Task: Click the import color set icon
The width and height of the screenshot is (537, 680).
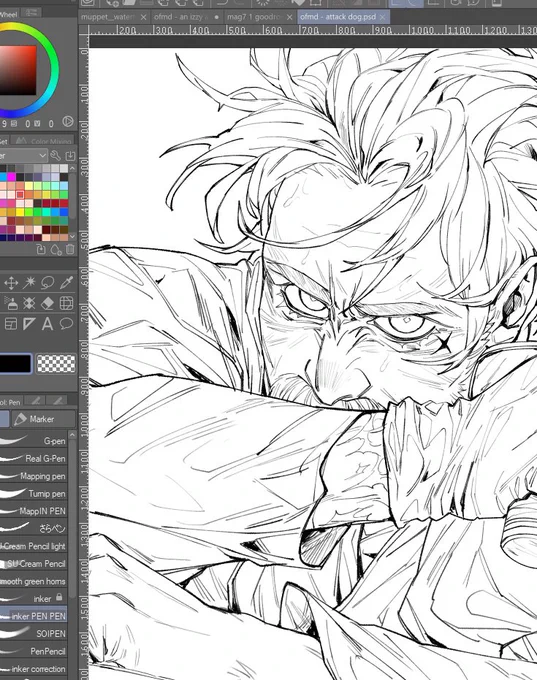Action: (x=70, y=155)
